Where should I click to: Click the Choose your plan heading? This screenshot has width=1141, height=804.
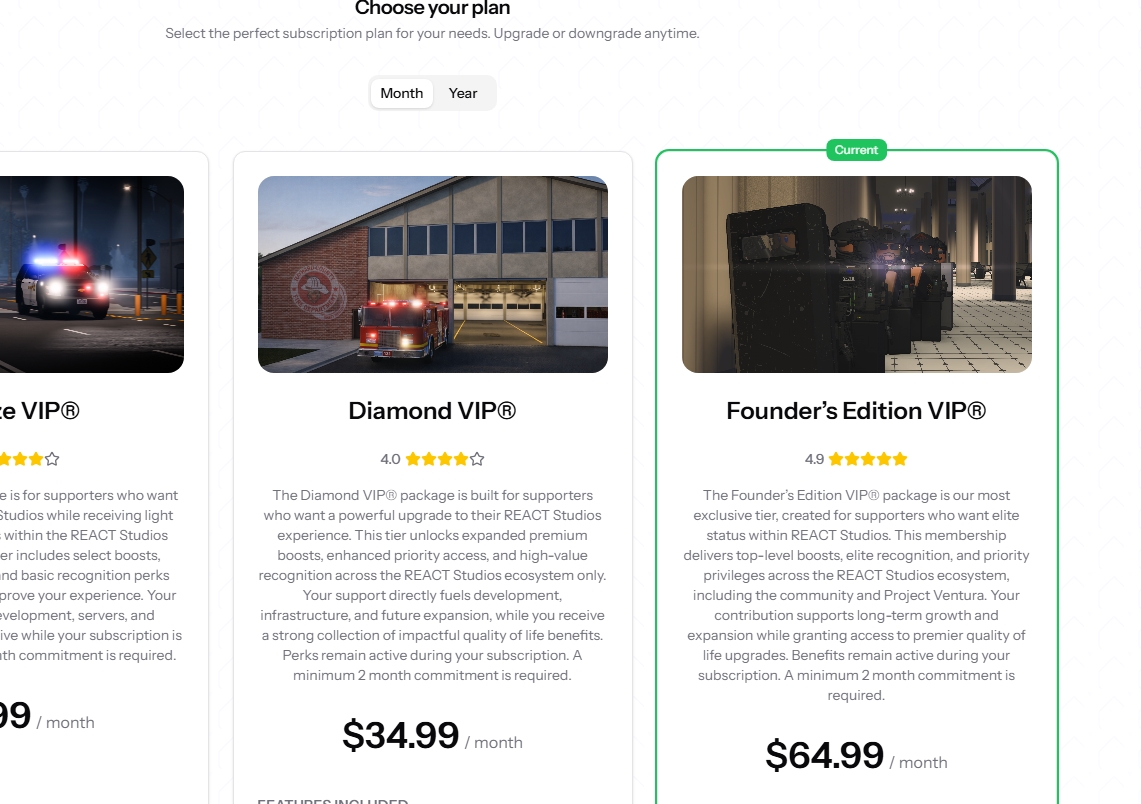tap(432, 9)
